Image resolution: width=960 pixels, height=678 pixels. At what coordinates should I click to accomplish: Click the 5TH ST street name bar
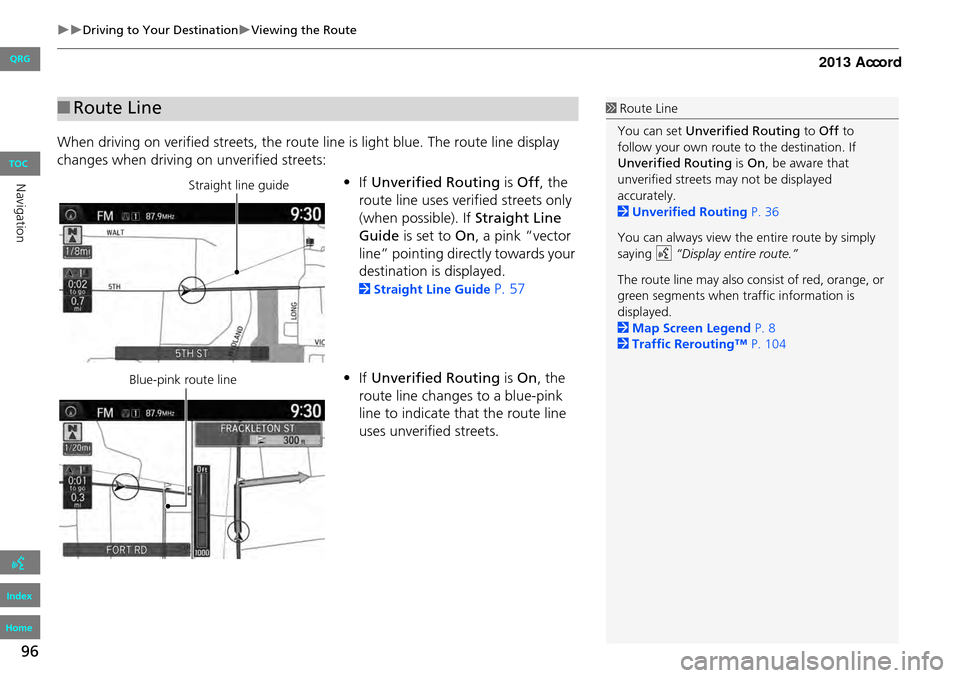pos(192,353)
